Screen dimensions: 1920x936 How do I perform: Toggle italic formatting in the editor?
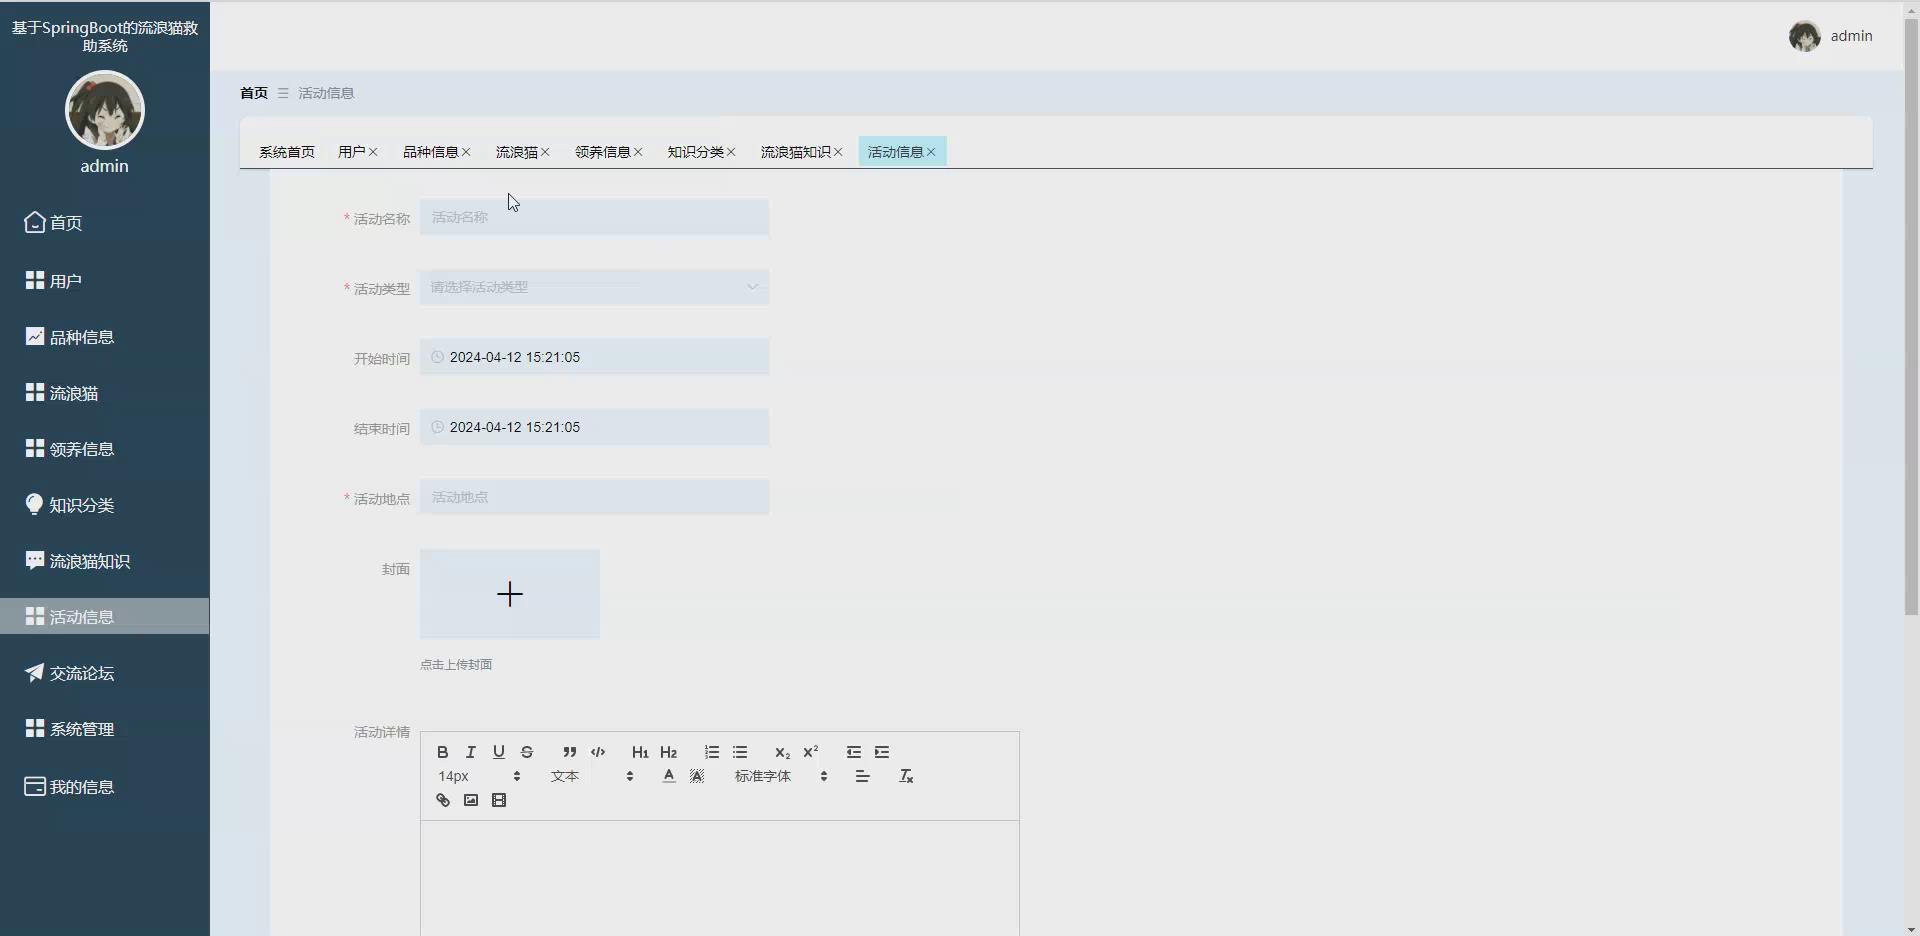coord(470,752)
